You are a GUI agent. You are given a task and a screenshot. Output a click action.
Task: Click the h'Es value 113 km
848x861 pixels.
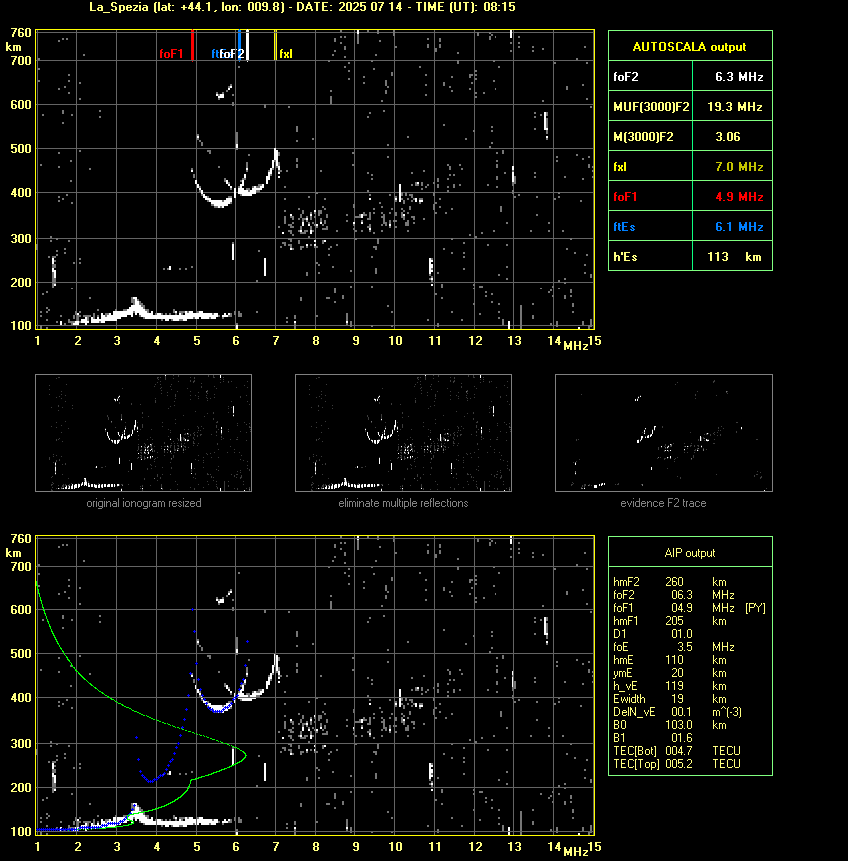[x=734, y=256]
